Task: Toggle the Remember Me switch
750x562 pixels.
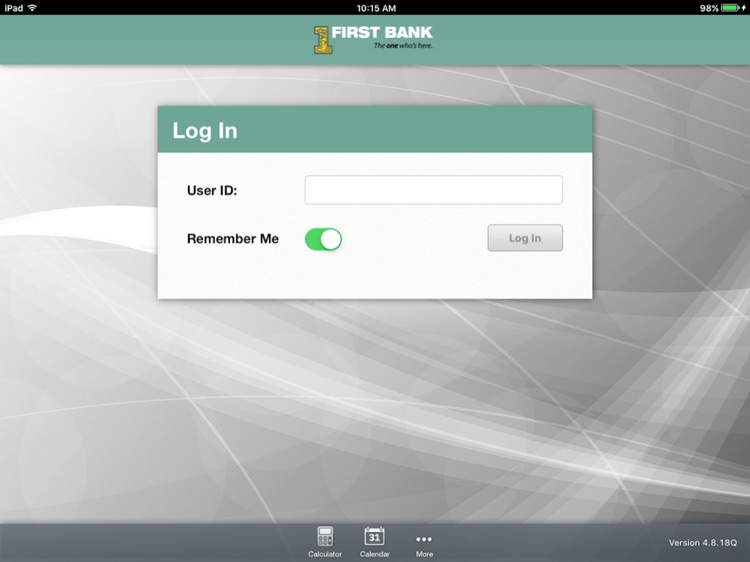Action: point(323,239)
